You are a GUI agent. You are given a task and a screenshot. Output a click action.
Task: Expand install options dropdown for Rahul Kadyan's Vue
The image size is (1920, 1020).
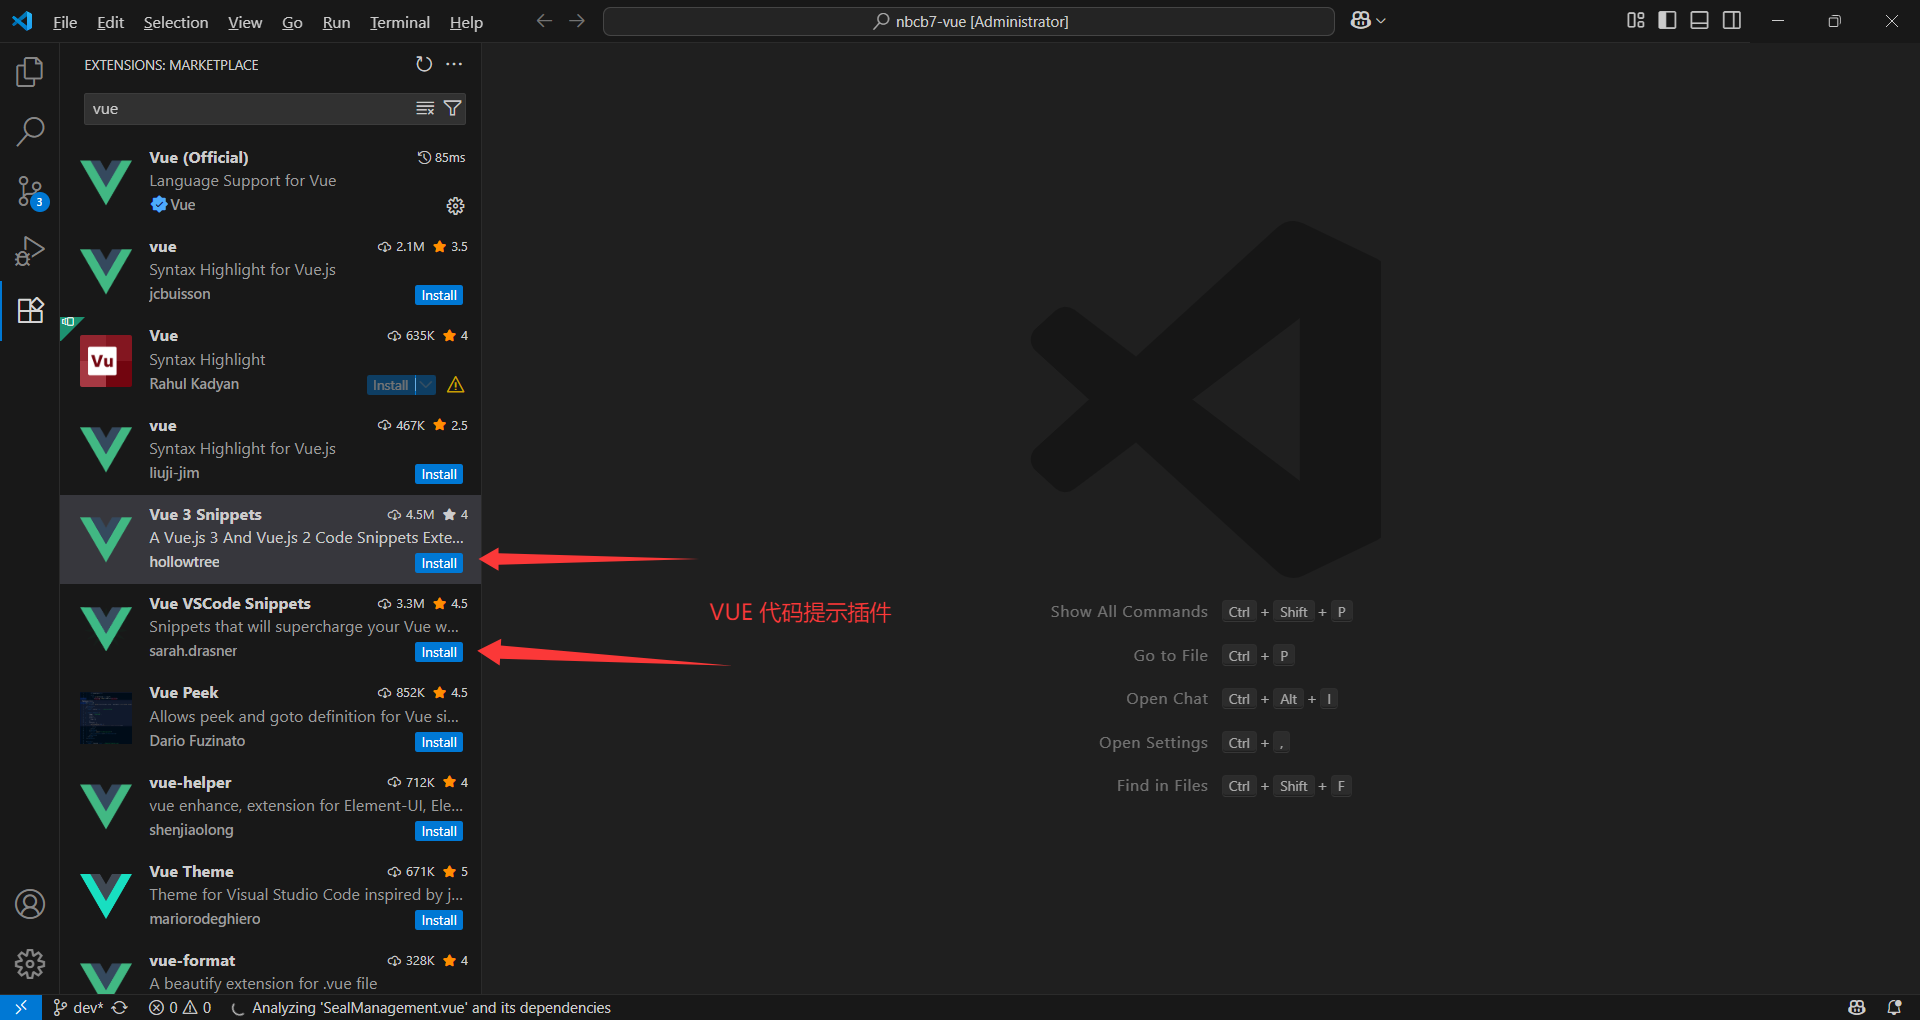click(426, 385)
